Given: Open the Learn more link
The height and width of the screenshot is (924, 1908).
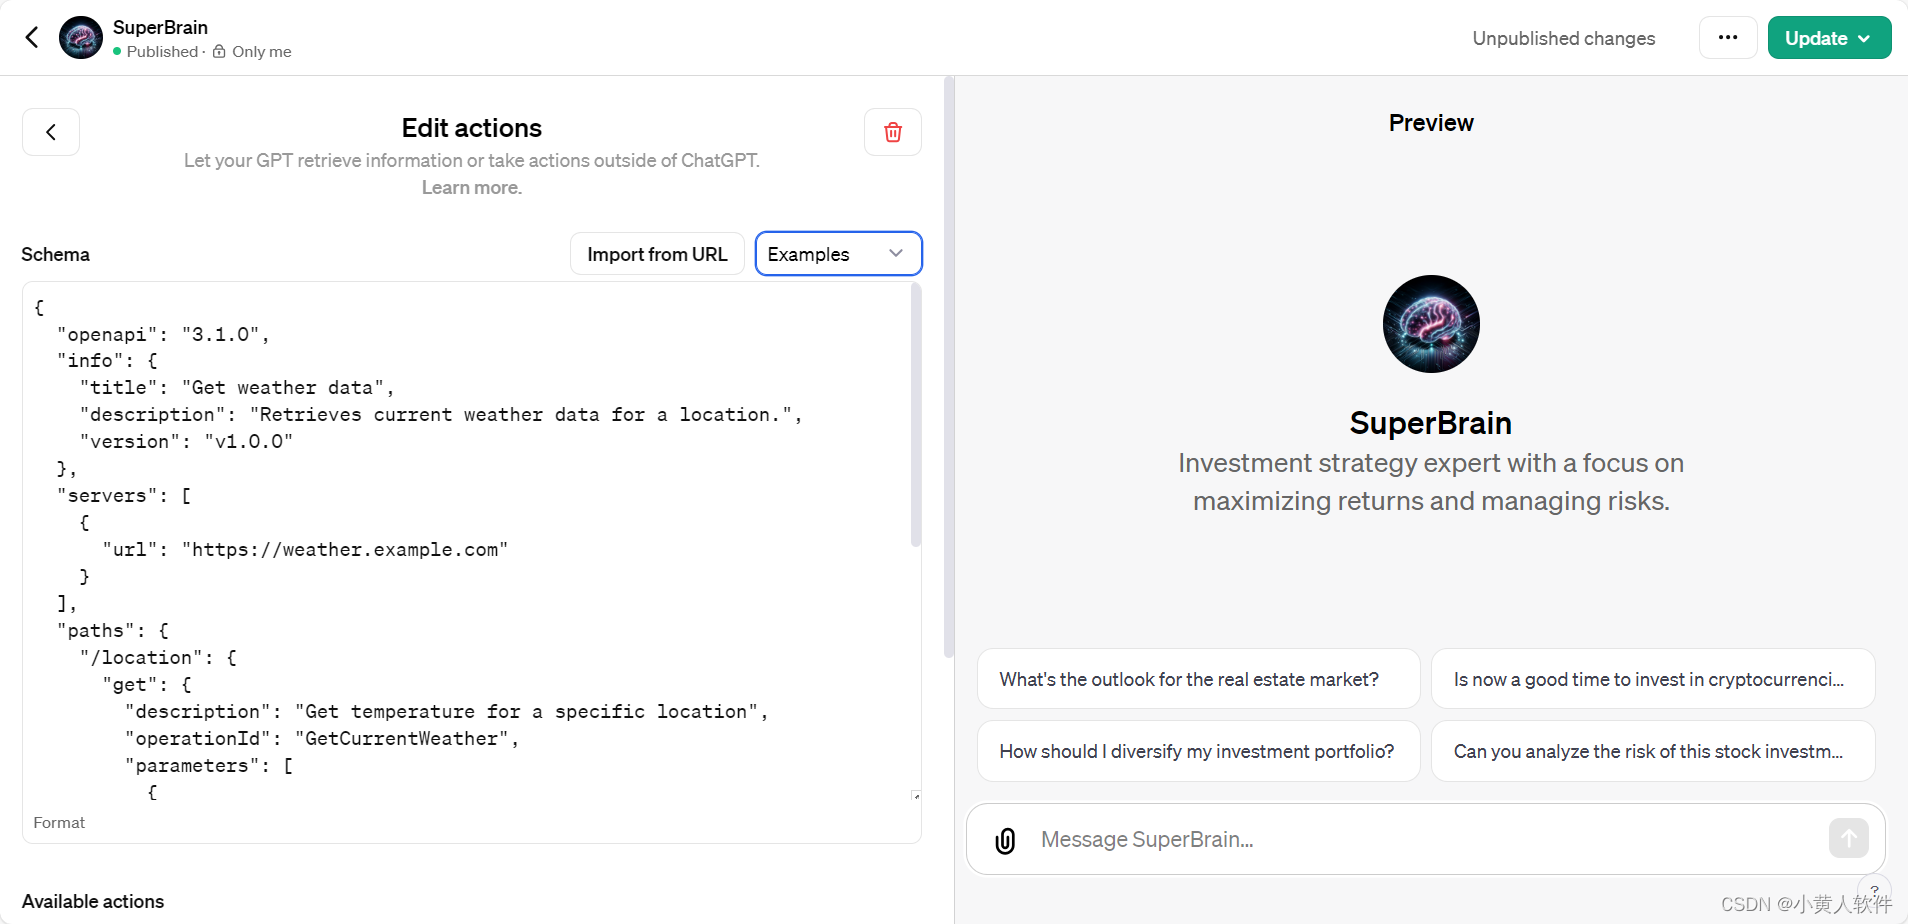Looking at the screenshot, I should point(472,188).
